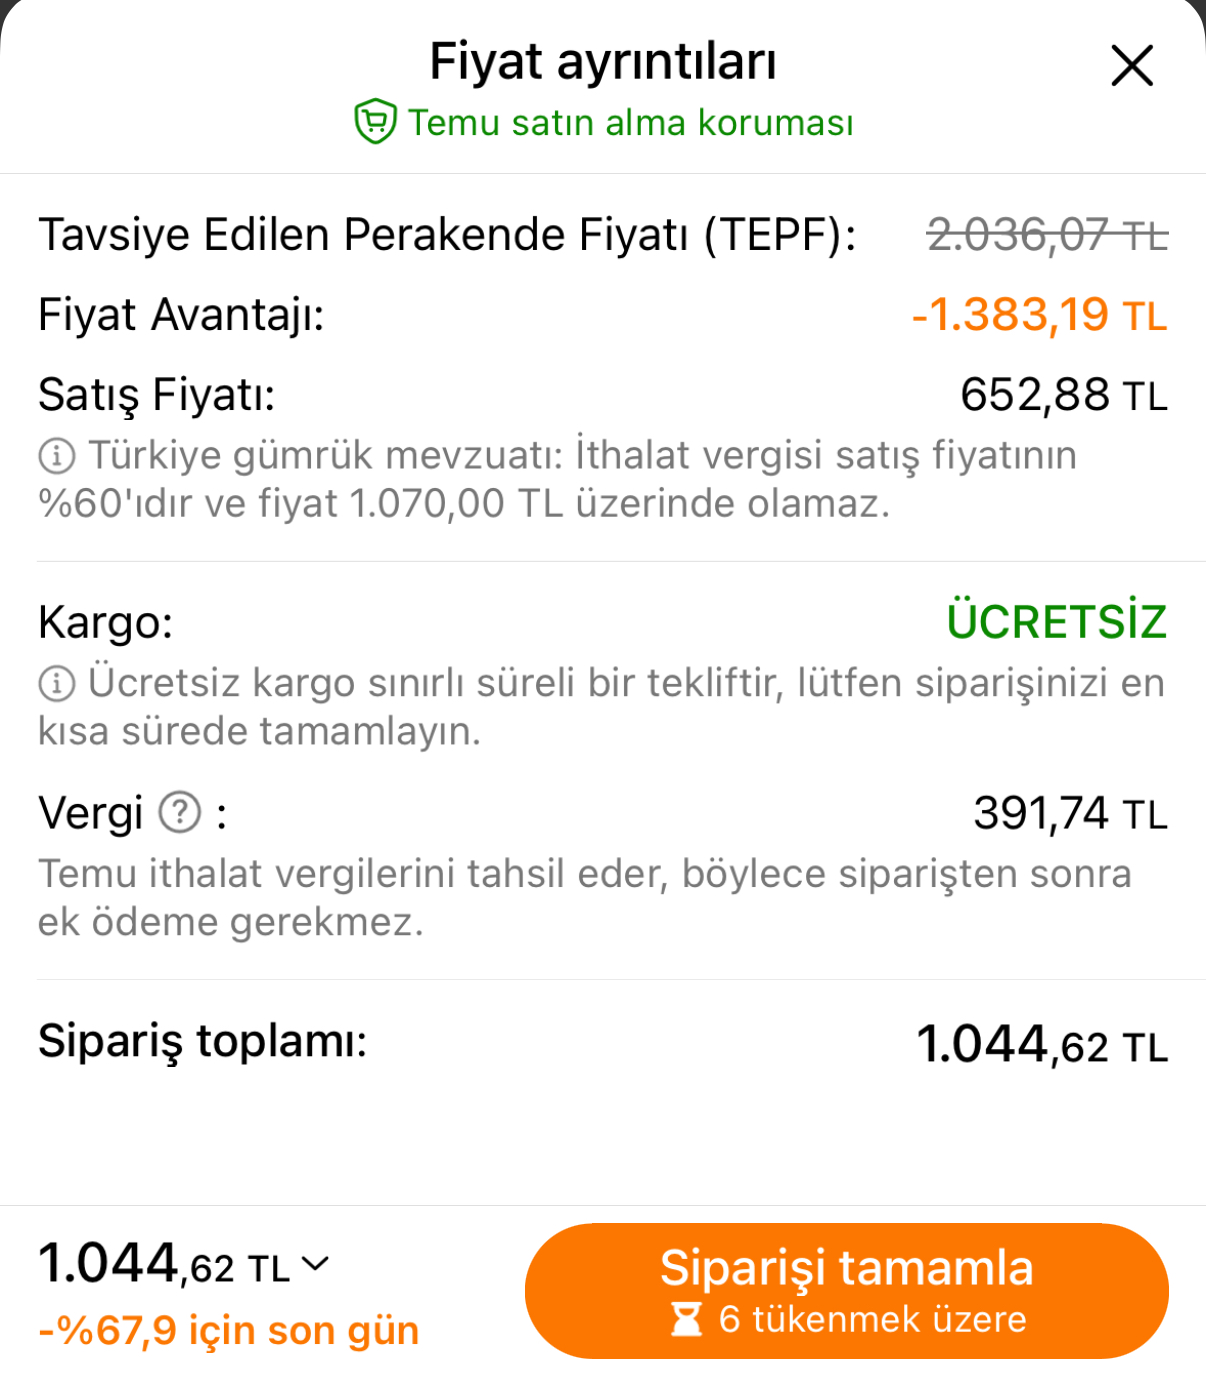Tap the green Temu shield cart icon
The image size is (1206, 1393).
click(376, 122)
